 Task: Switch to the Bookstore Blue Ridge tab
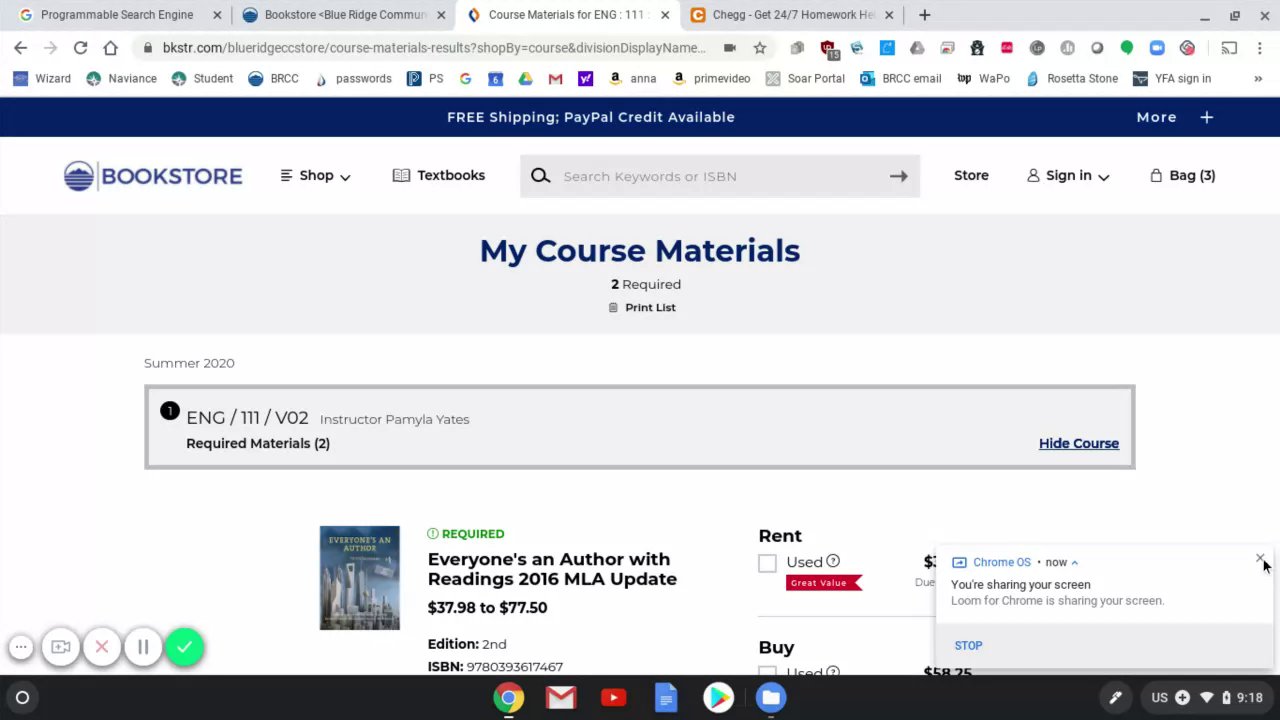[x=344, y=15]
